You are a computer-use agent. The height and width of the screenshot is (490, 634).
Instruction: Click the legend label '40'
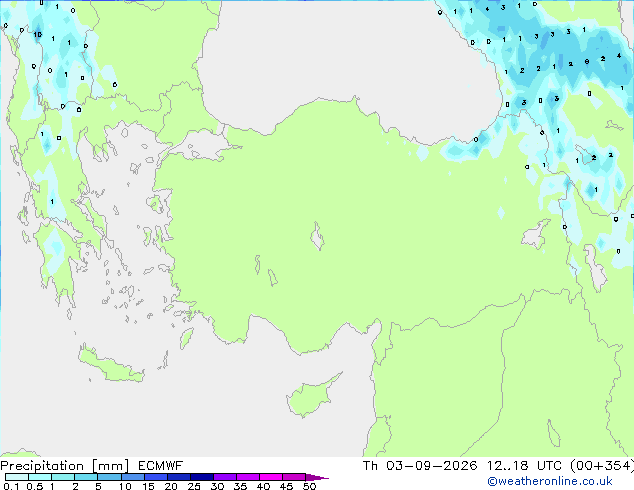263,486
